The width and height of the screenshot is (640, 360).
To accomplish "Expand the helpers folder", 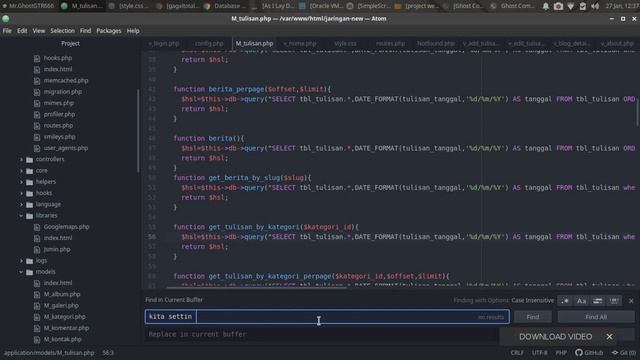I will (x=46, y=182).
